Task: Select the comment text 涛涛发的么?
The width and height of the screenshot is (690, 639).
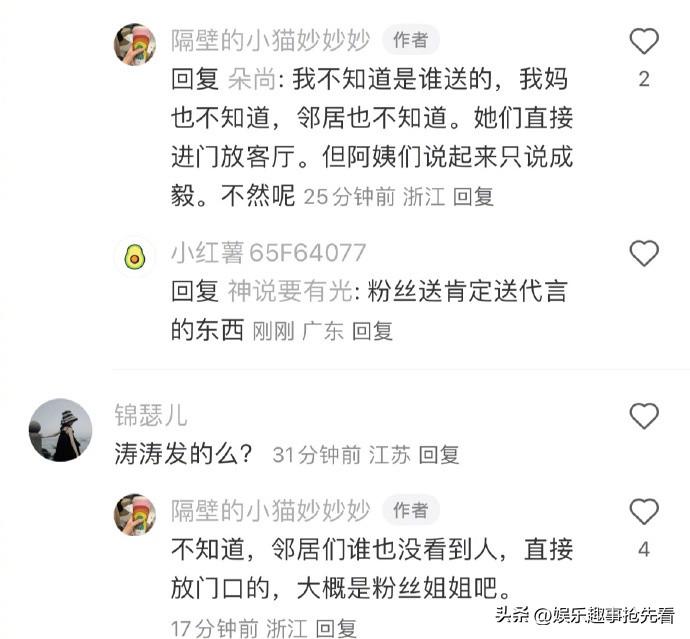Action: pos(184,454)
